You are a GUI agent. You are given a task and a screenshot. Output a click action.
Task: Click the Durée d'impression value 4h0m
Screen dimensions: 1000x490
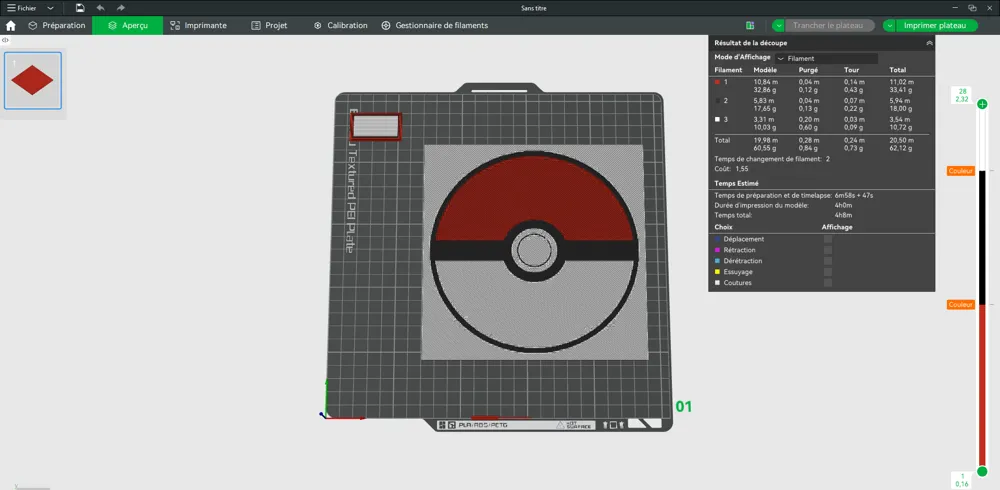coord(843,205)
